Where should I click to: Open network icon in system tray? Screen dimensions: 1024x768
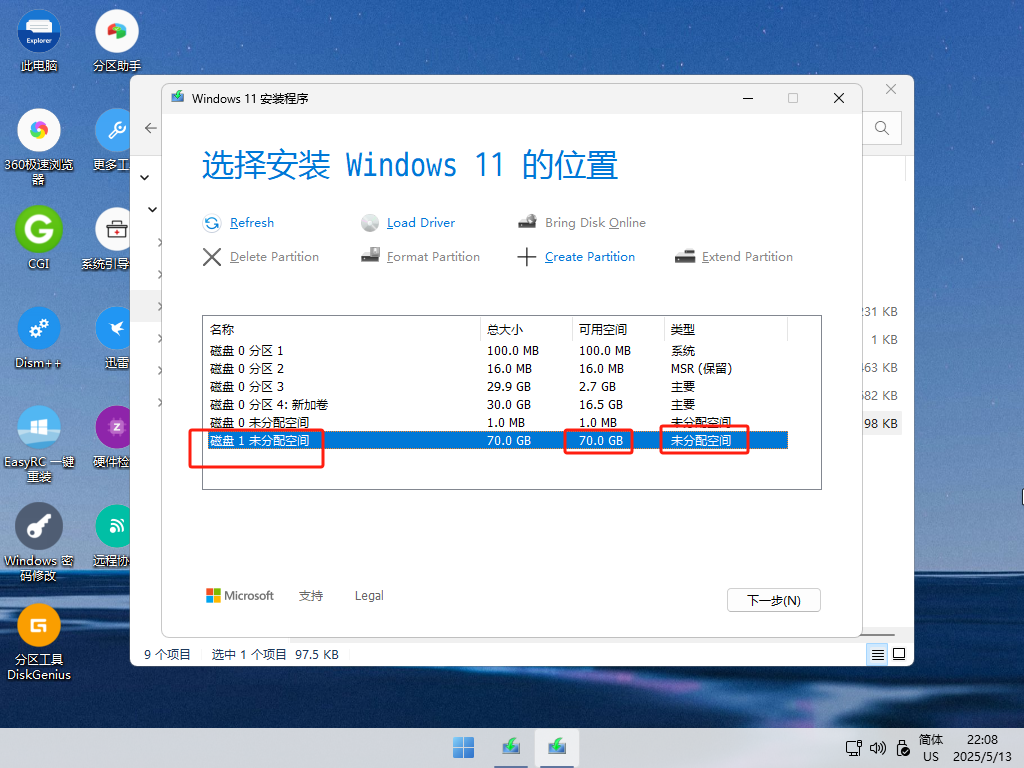point(853,748)
